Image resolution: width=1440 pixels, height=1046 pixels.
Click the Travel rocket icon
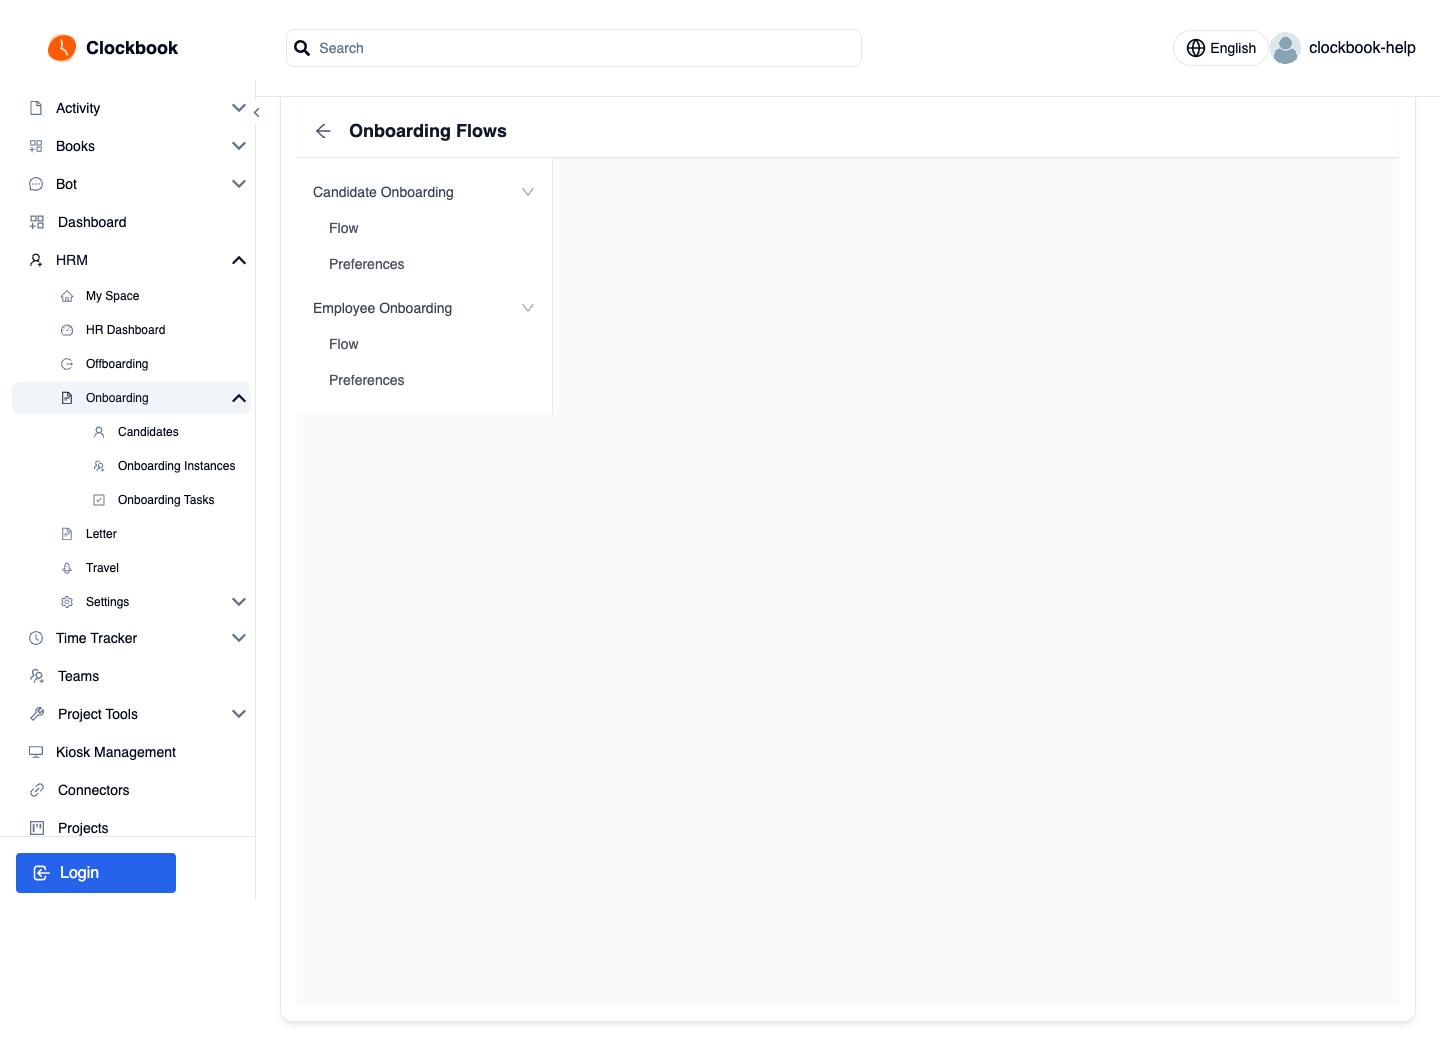point(67,568)
